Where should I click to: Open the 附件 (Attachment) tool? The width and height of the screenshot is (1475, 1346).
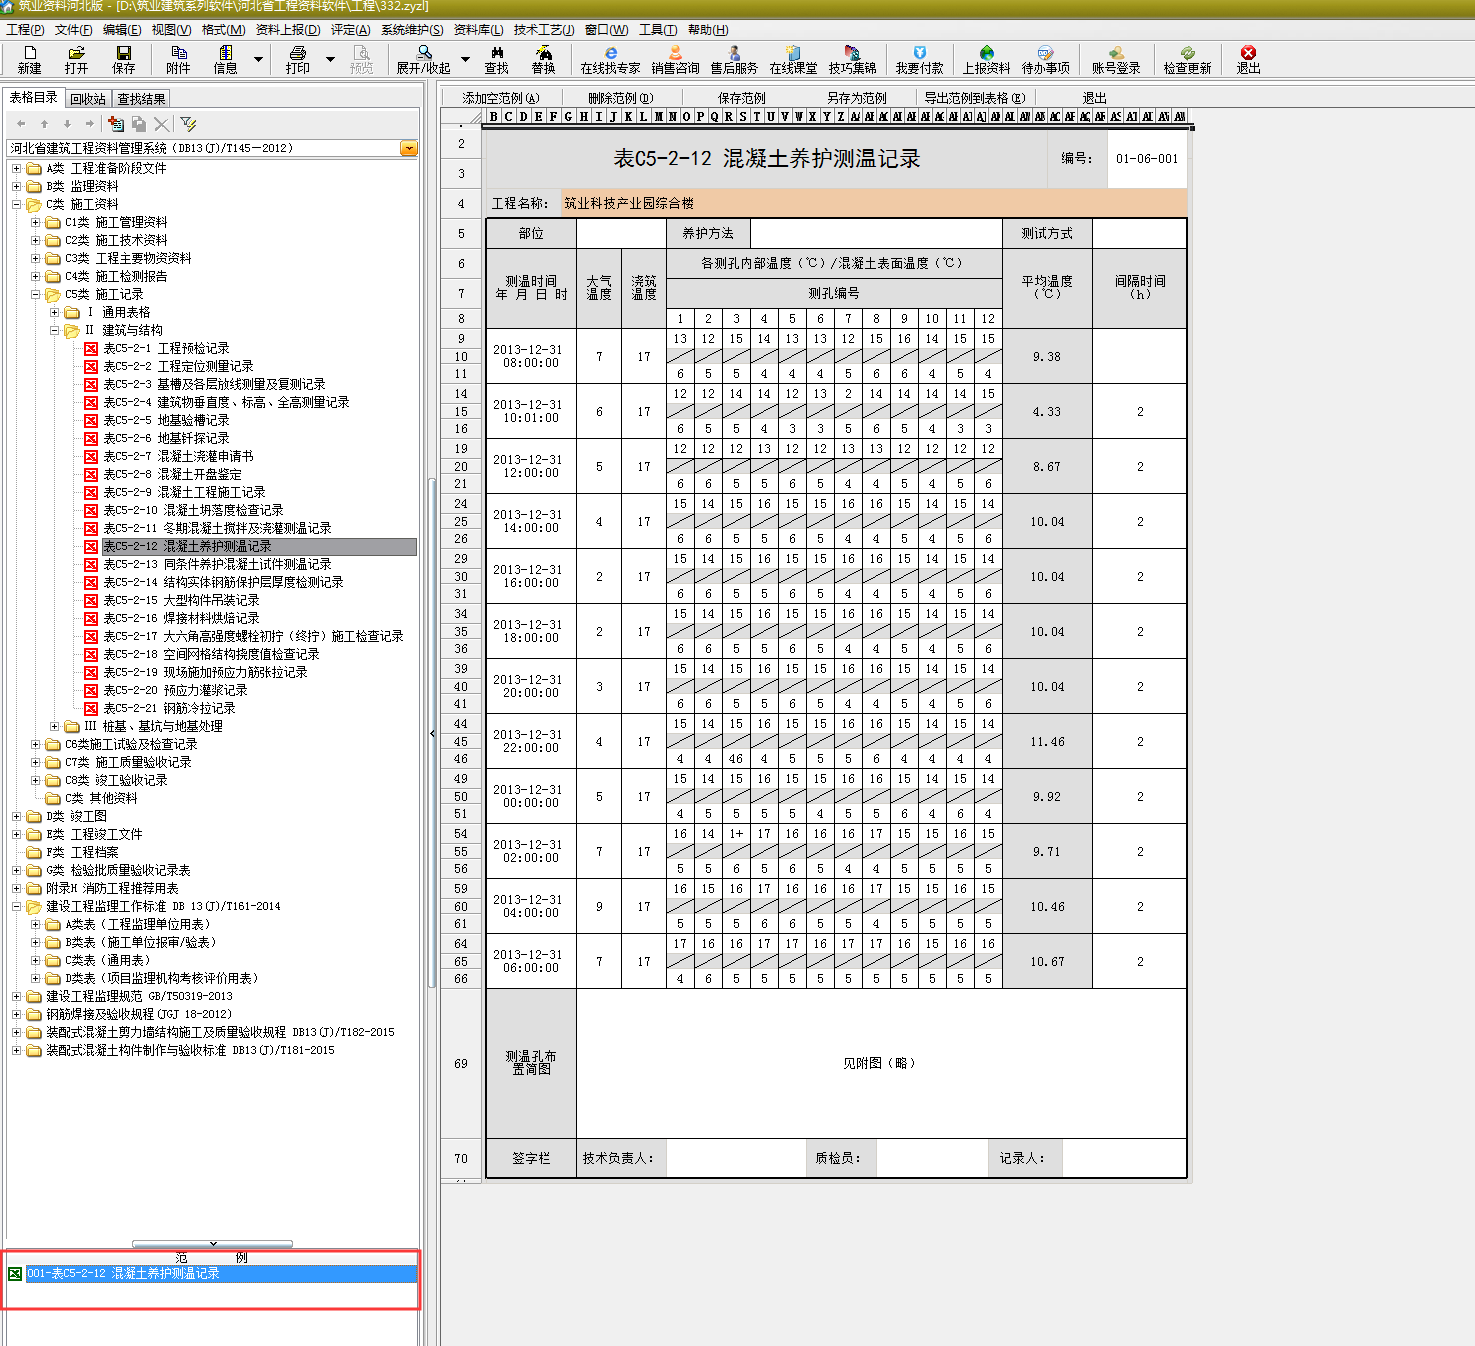[178, 60]
